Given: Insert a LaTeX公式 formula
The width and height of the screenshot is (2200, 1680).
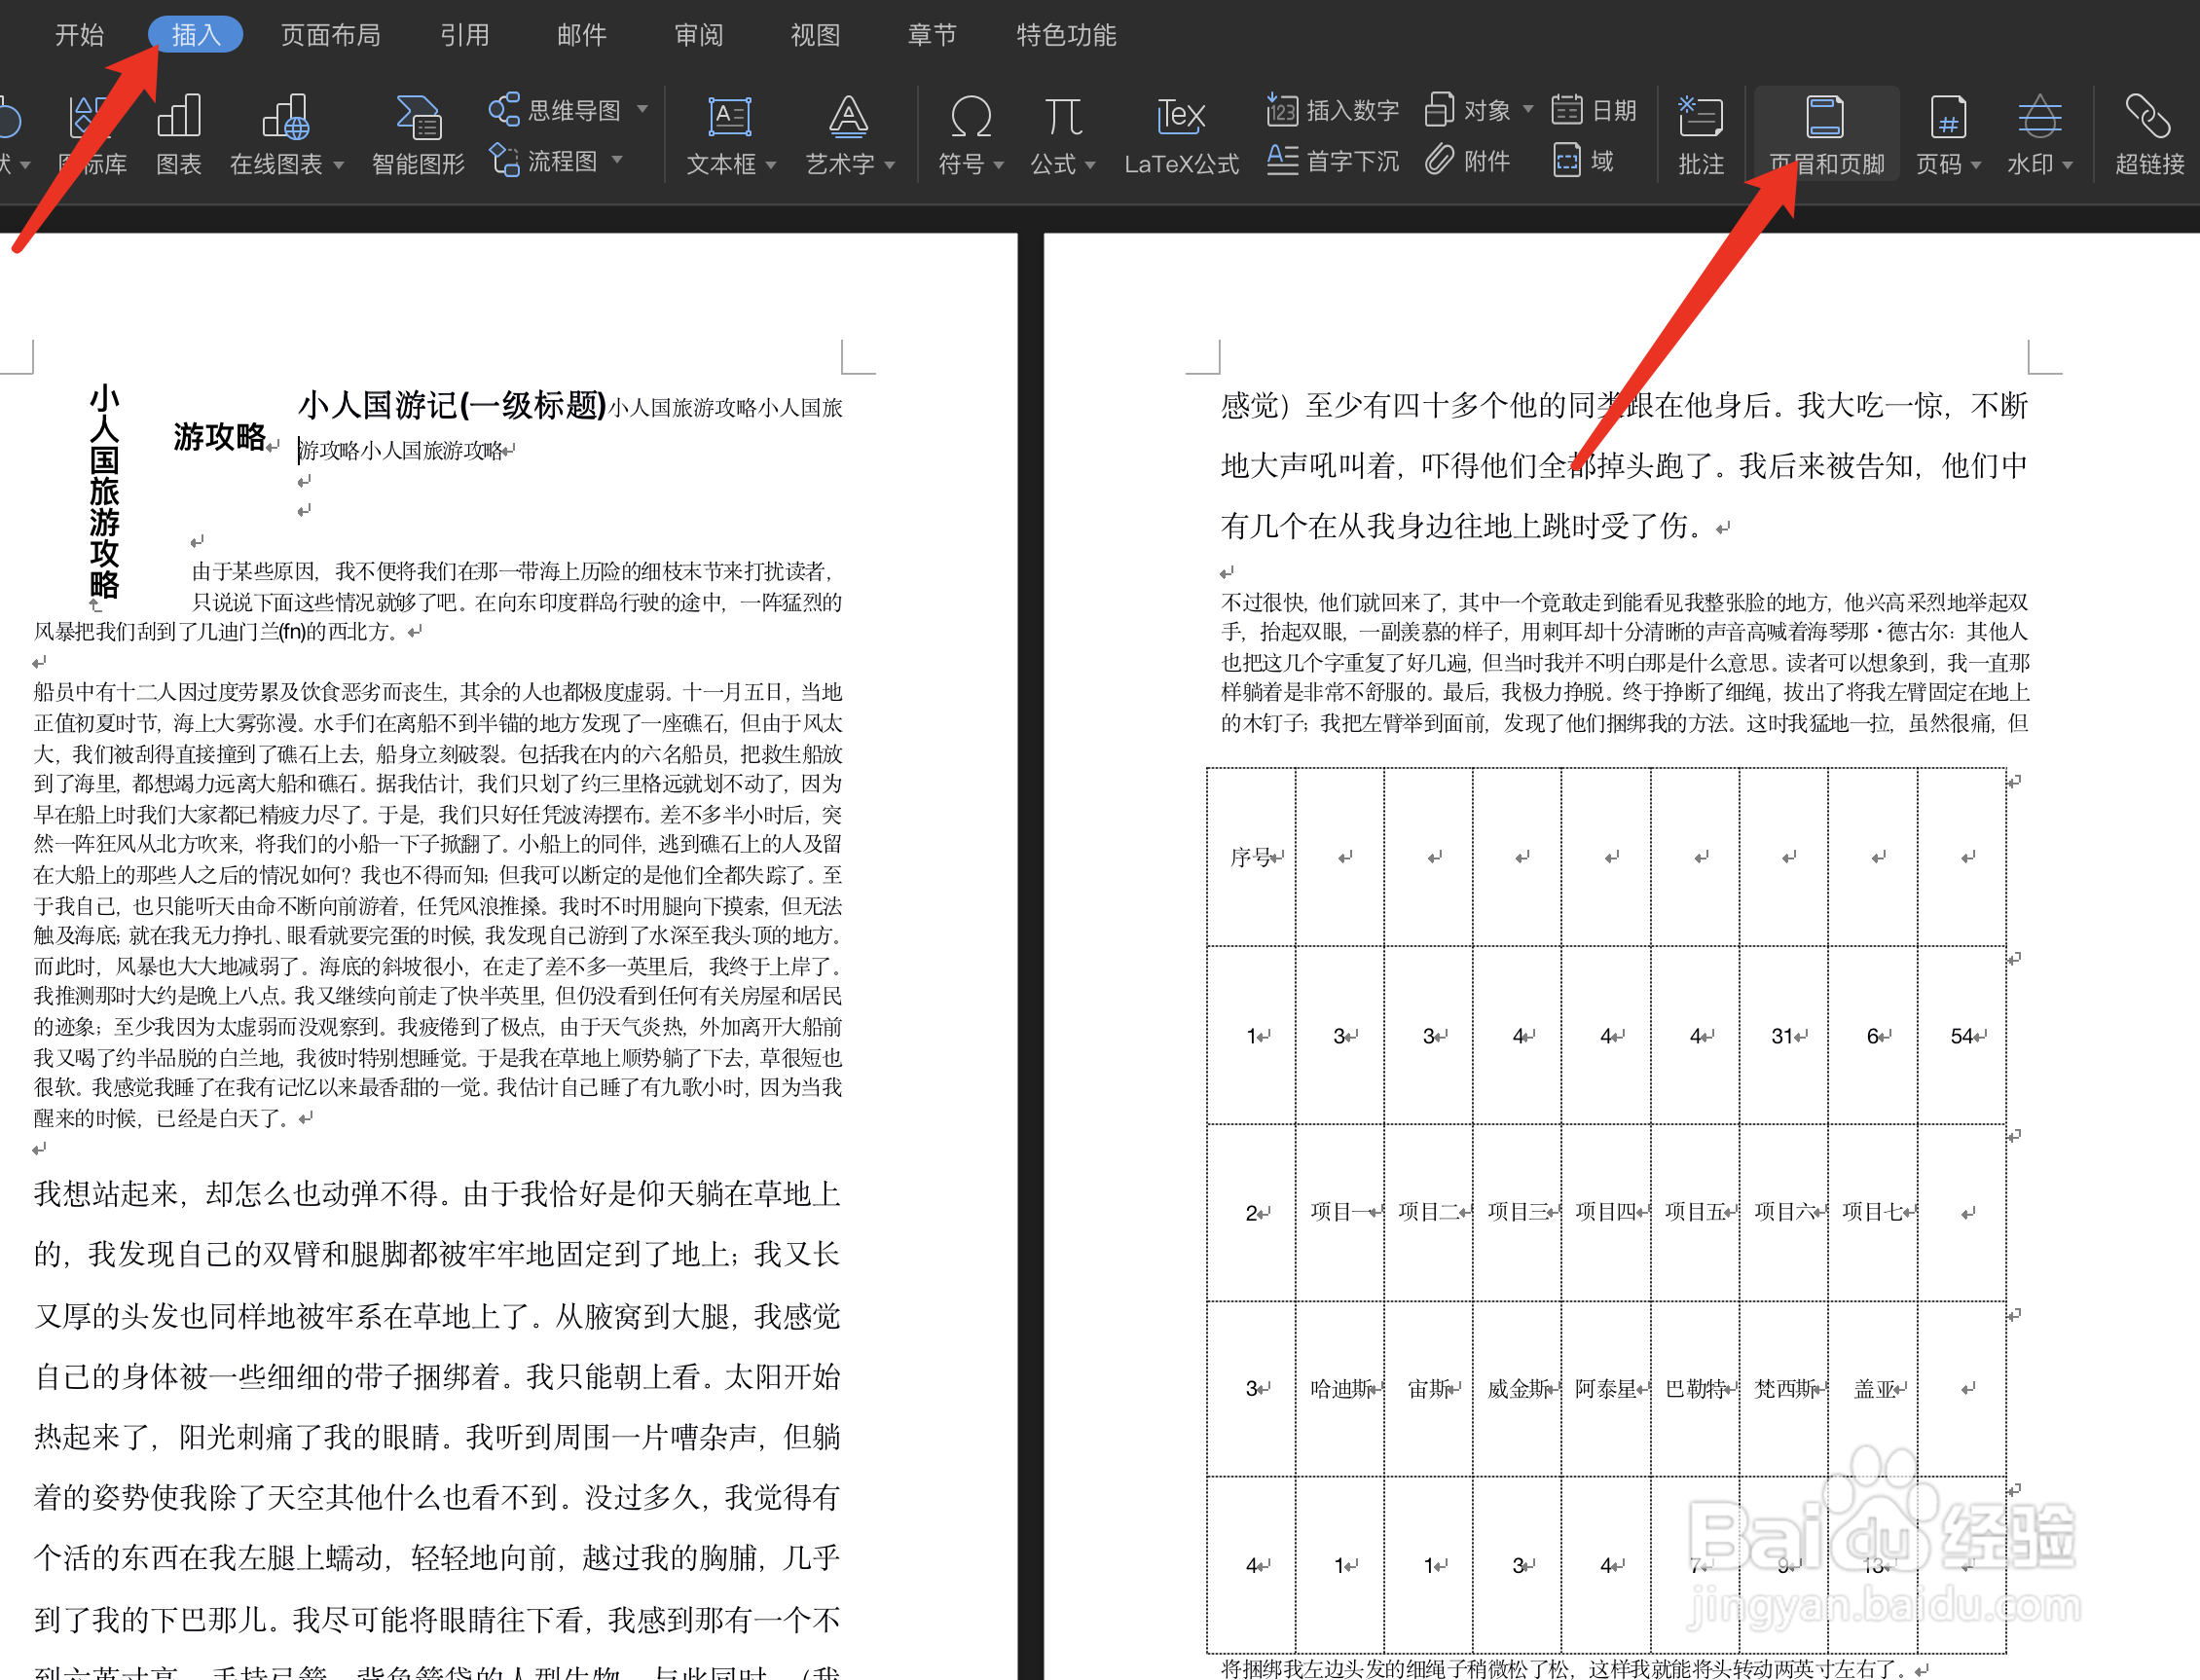Looking at the screenshot, I should pos(1181,135).
